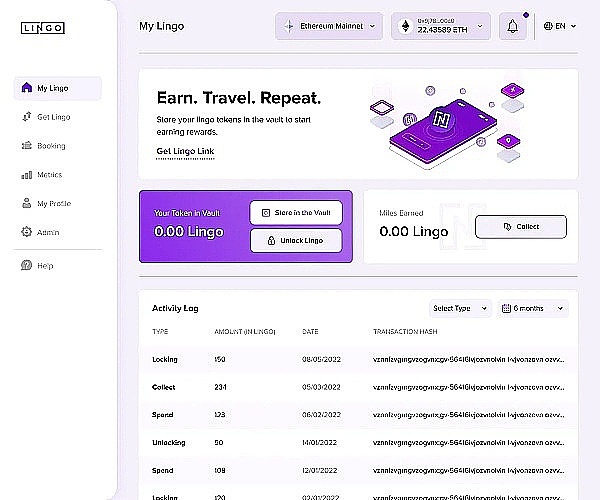
Task: Click the Get Lingo sidebar icon
Action: [x=27, y=117]
